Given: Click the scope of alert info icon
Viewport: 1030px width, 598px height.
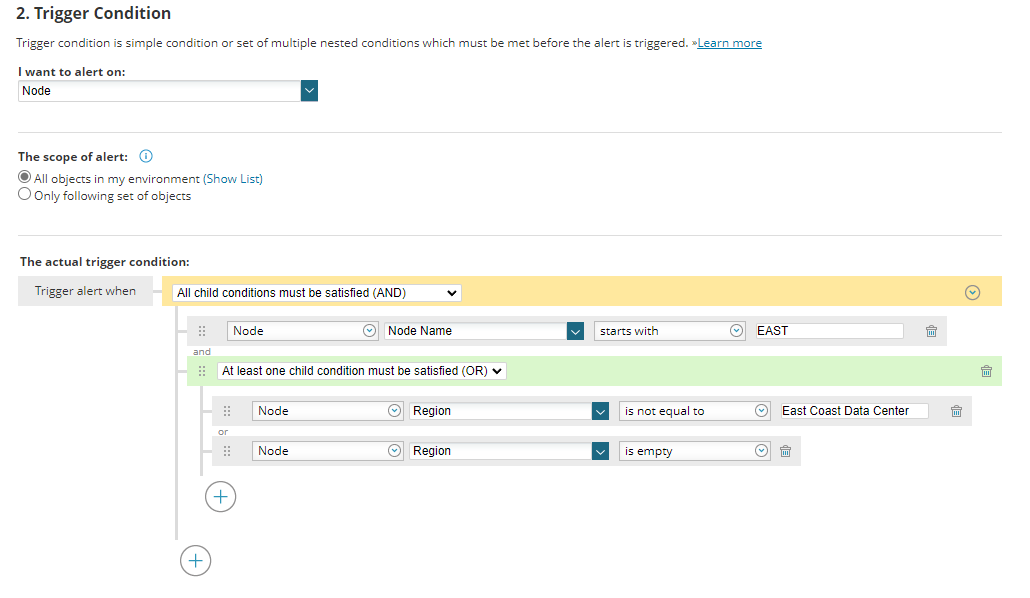Looking at the screenshot, I should 146,157.
